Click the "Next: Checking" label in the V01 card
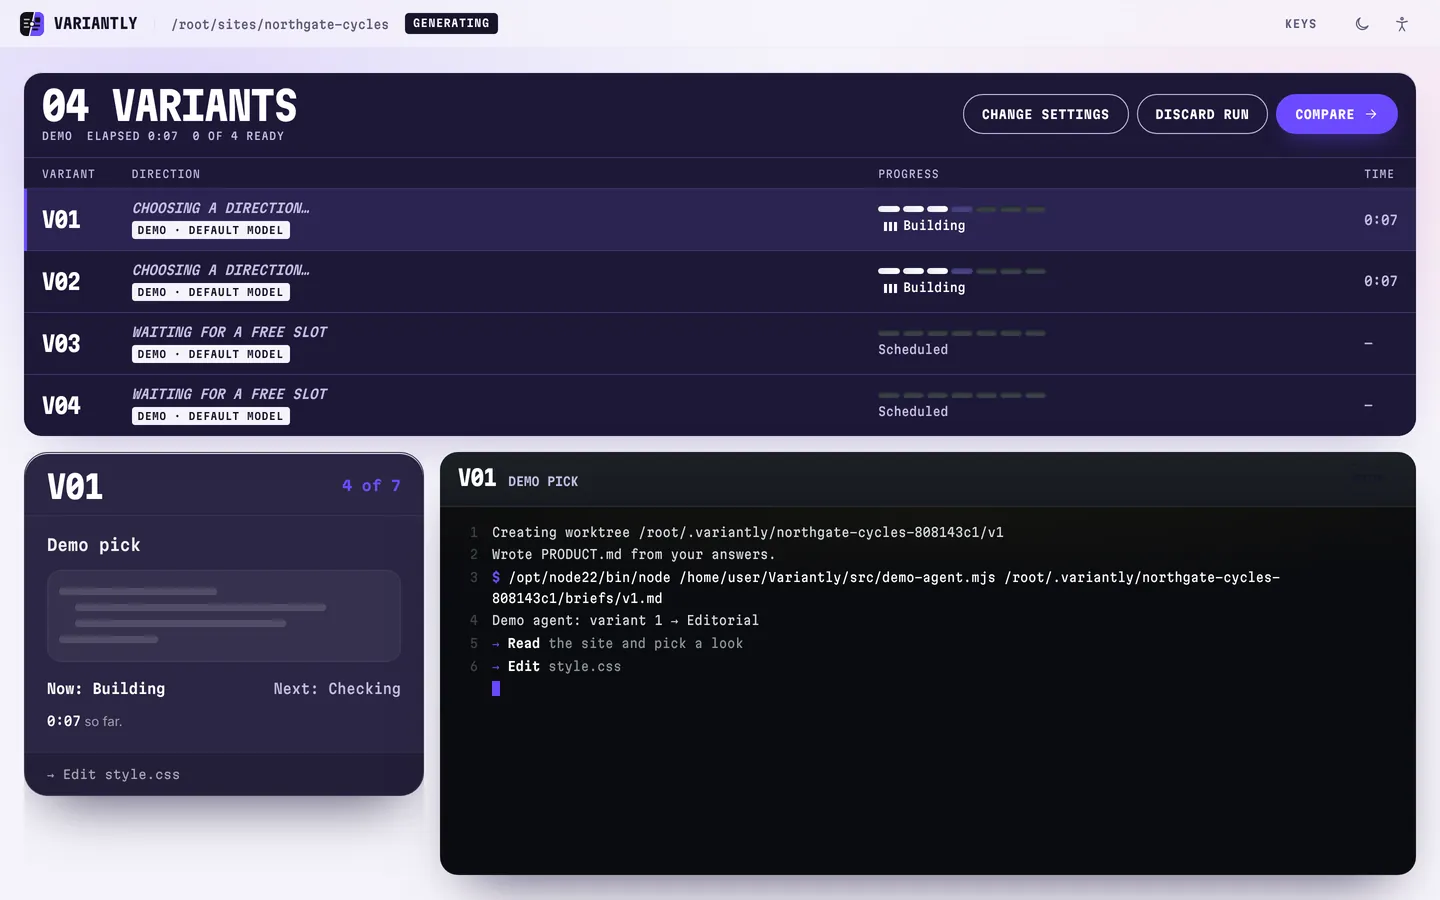This screenshot has width=1440, height=900. 337,689
